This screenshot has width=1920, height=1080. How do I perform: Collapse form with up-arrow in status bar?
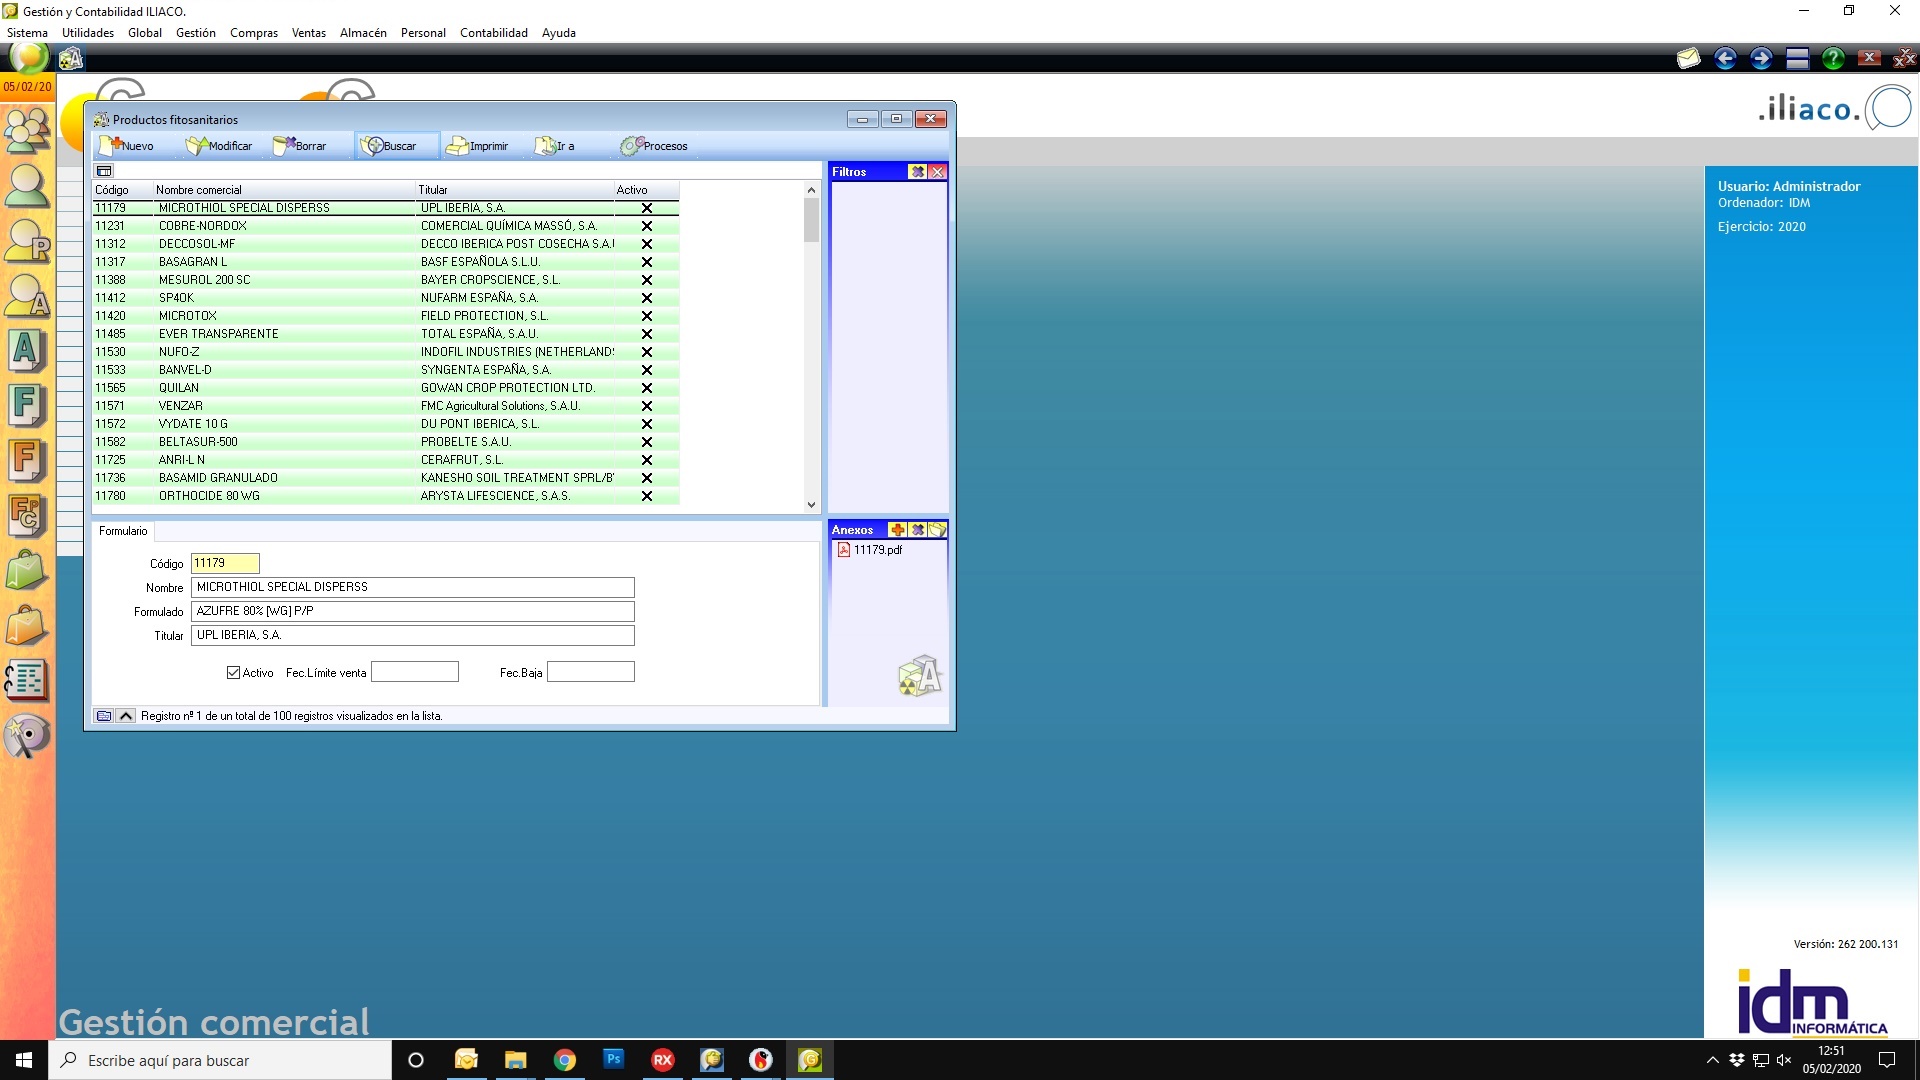pyautogui.click(x=126, y=716)
